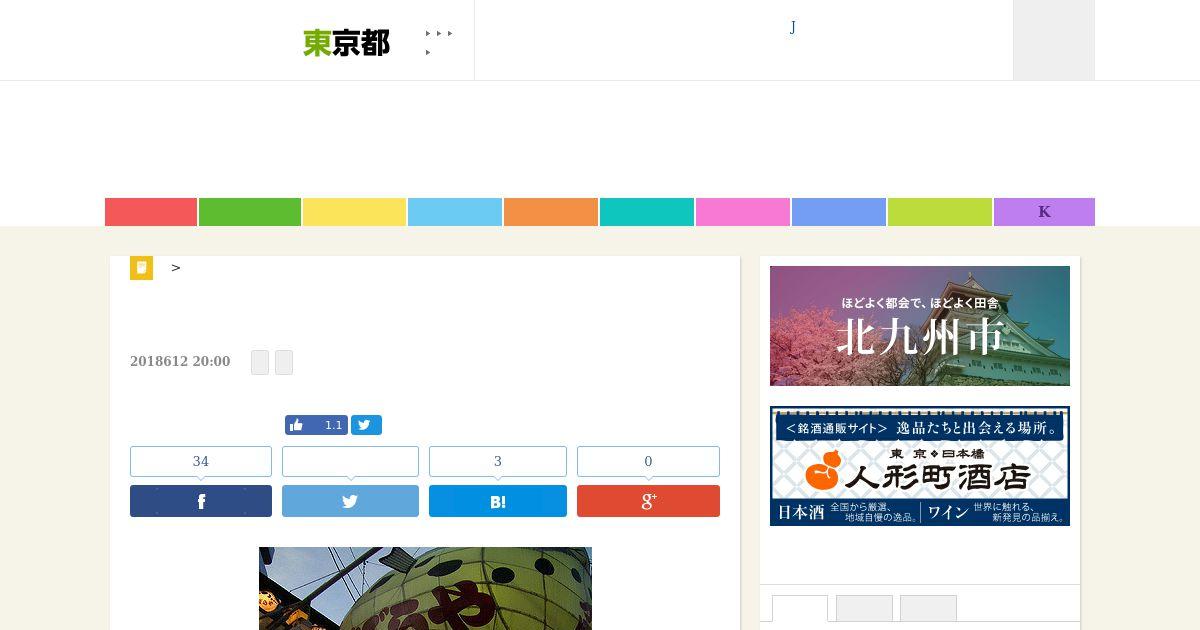The width and height of the screenshot is (1200, 630).
Task: Click the Facebook share count 34
Action: click(201, 461)
